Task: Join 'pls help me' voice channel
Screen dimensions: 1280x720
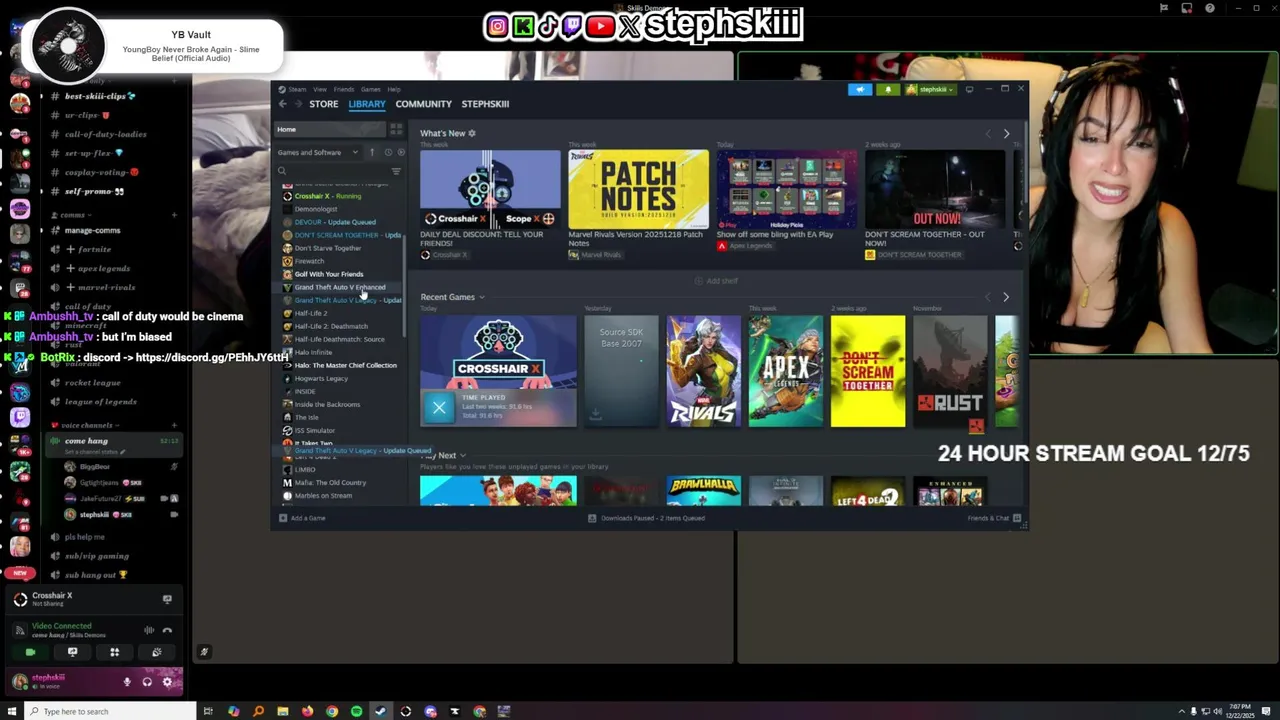Action: (x=84, y=537)
